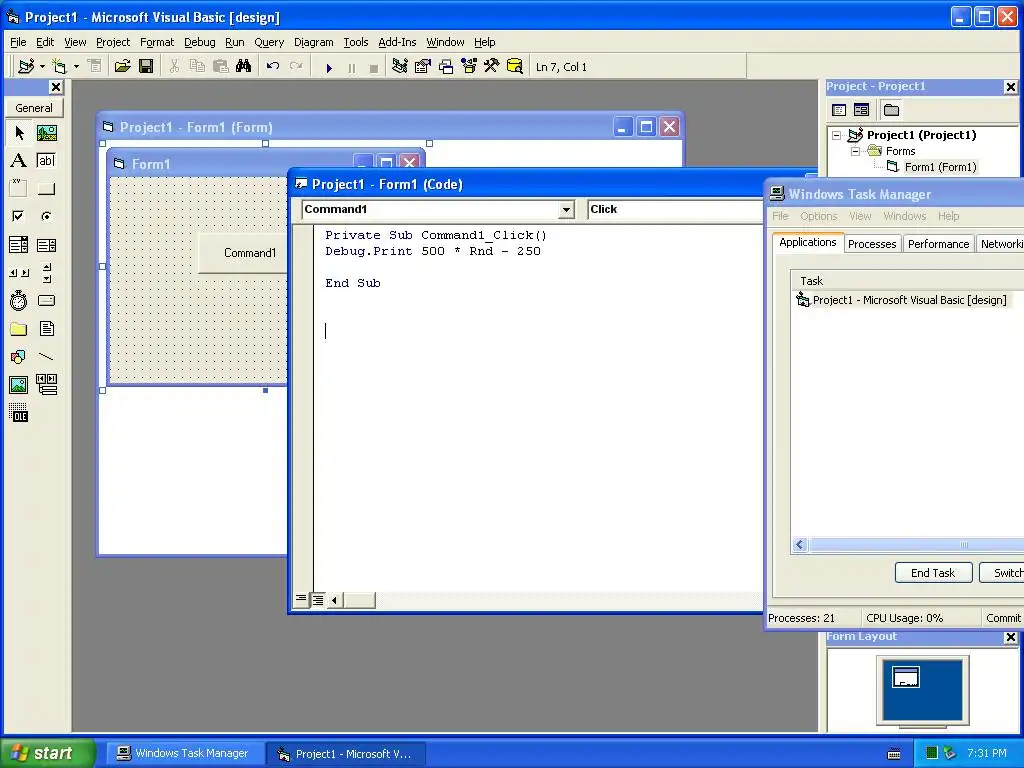This screenshot has width=1024, height=768.
Task: Select the VScrollBar control in the toolbox
Action: [x=46, y=273]
